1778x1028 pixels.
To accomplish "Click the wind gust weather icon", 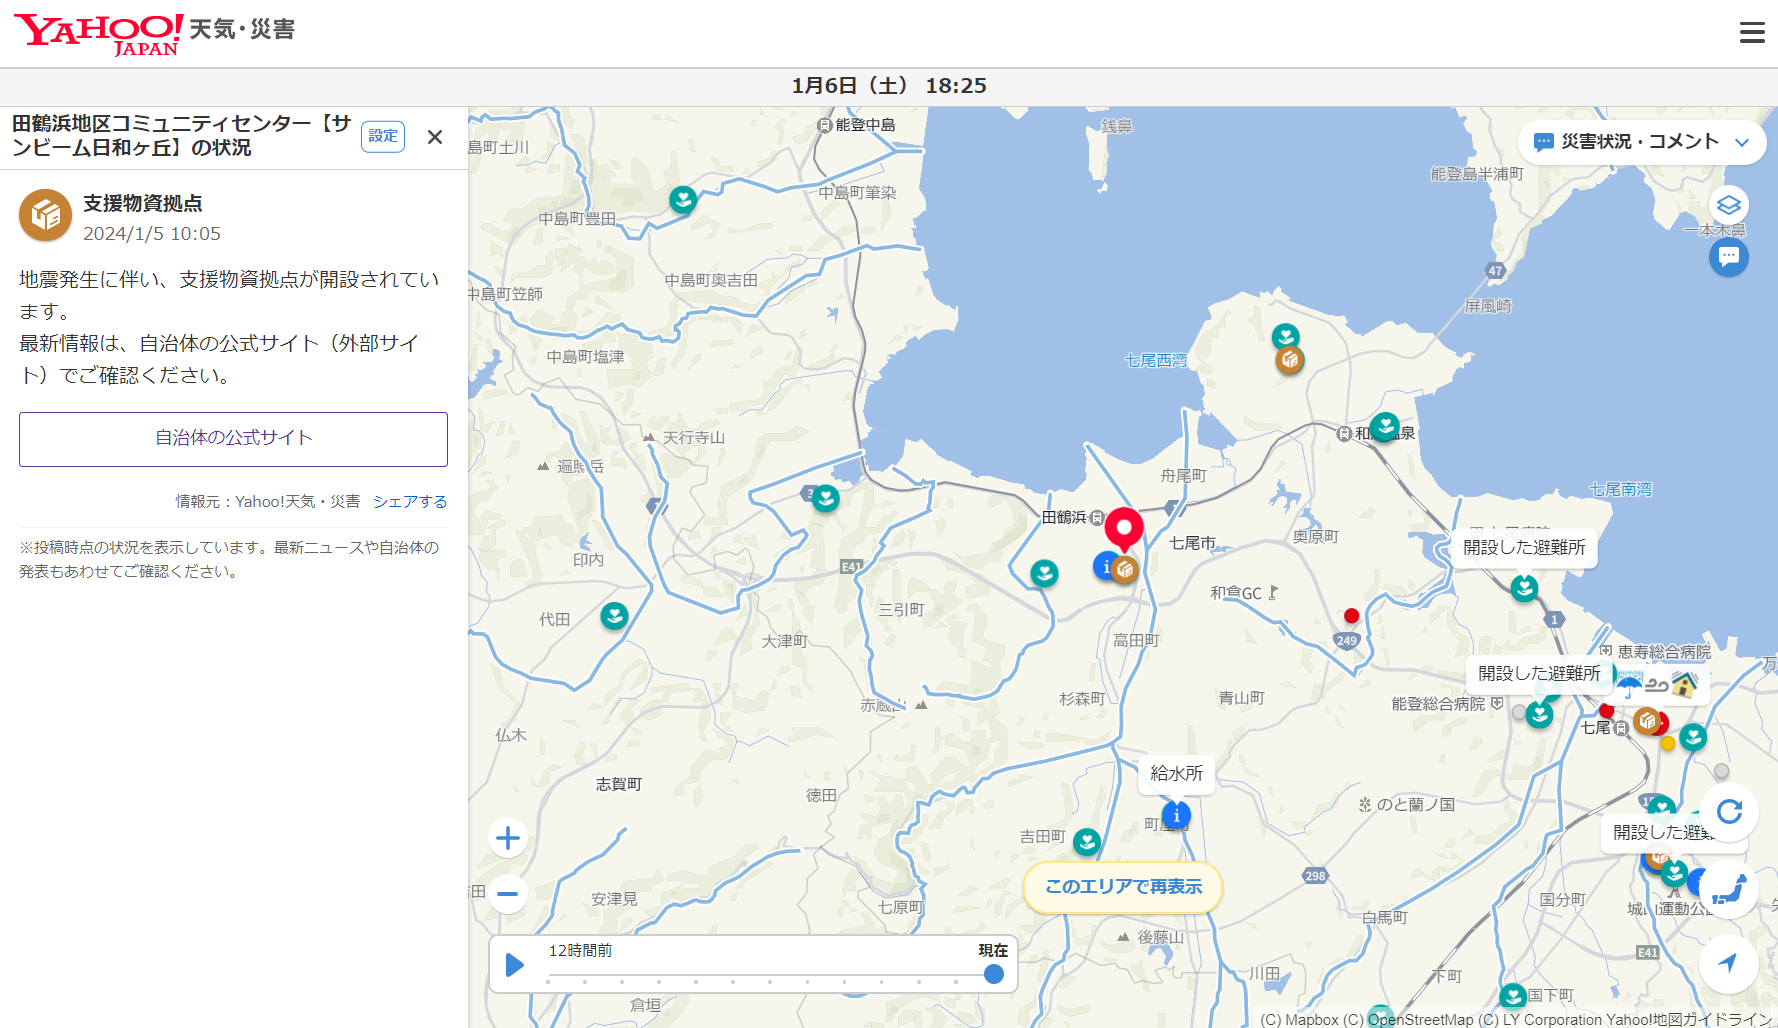I will pyautogui.click(x=1657, y=685).
